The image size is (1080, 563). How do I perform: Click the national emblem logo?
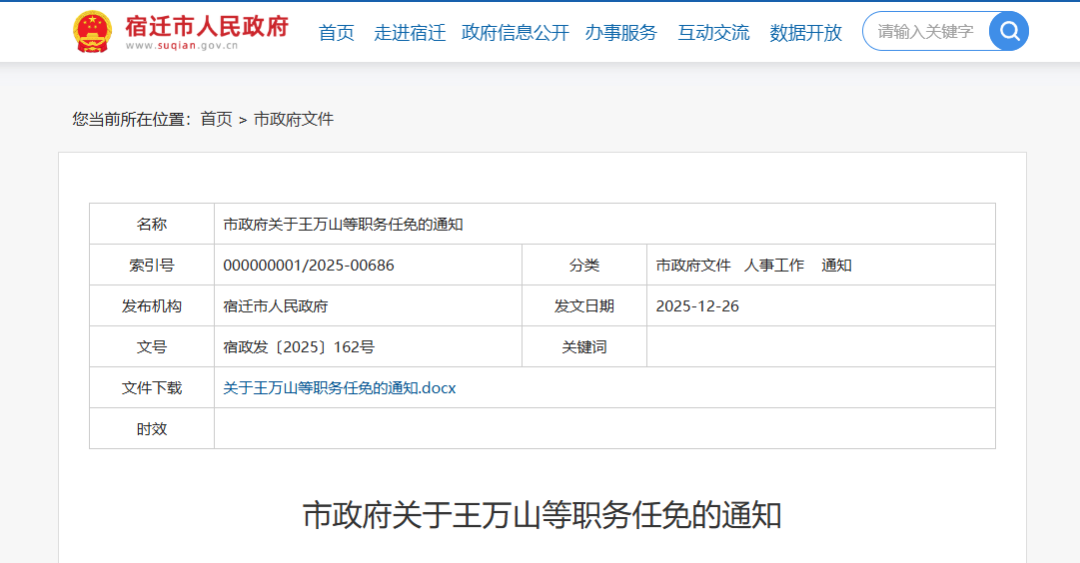coord(92,32)
